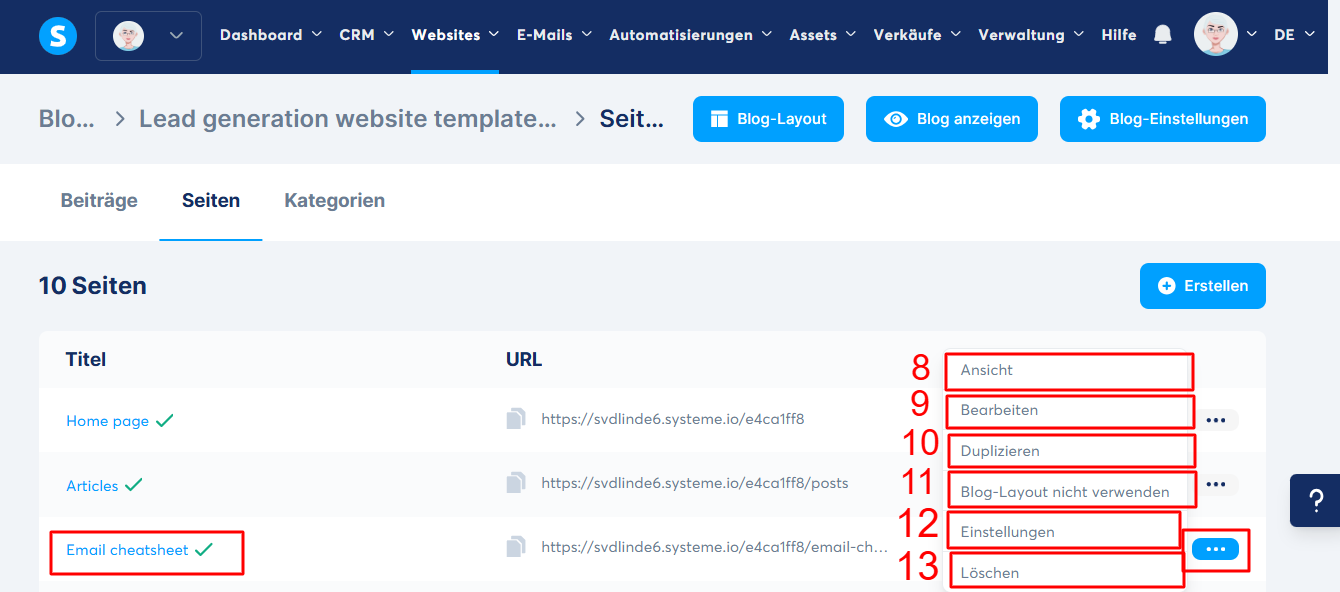Click the Blog-Layout button

768,119
